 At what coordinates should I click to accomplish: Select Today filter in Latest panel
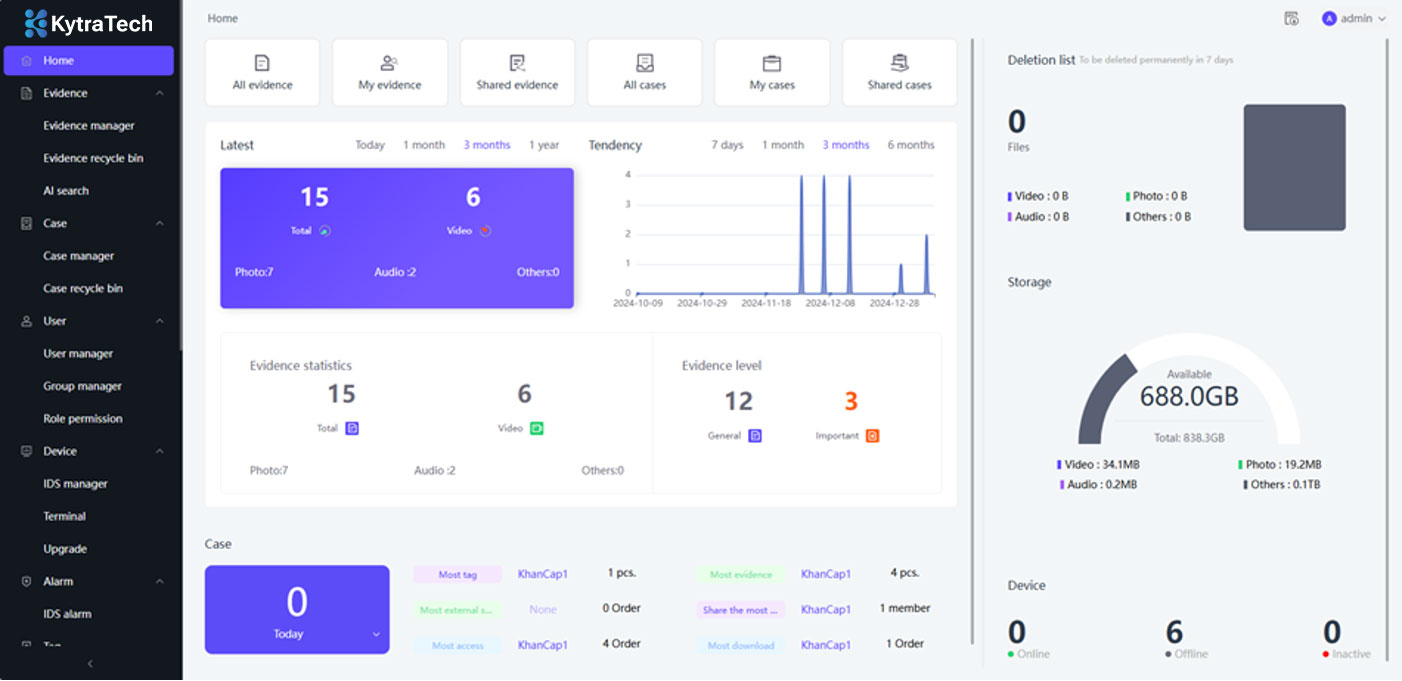(370, 145)
